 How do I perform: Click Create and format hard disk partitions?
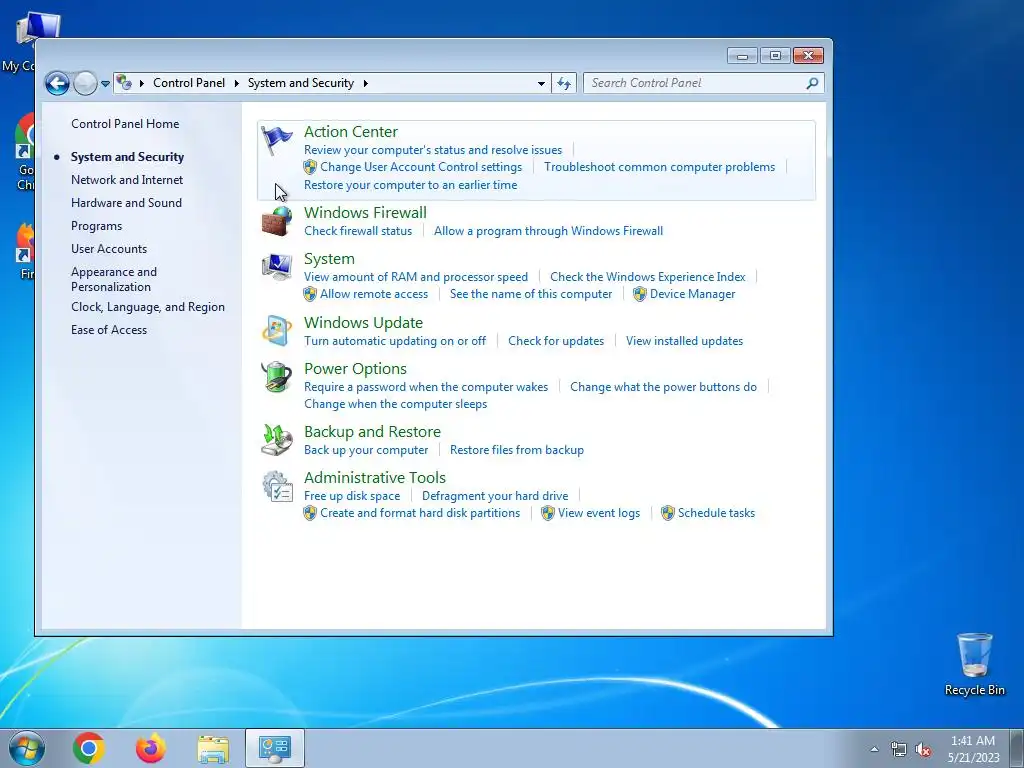click(x=420, y=513)
